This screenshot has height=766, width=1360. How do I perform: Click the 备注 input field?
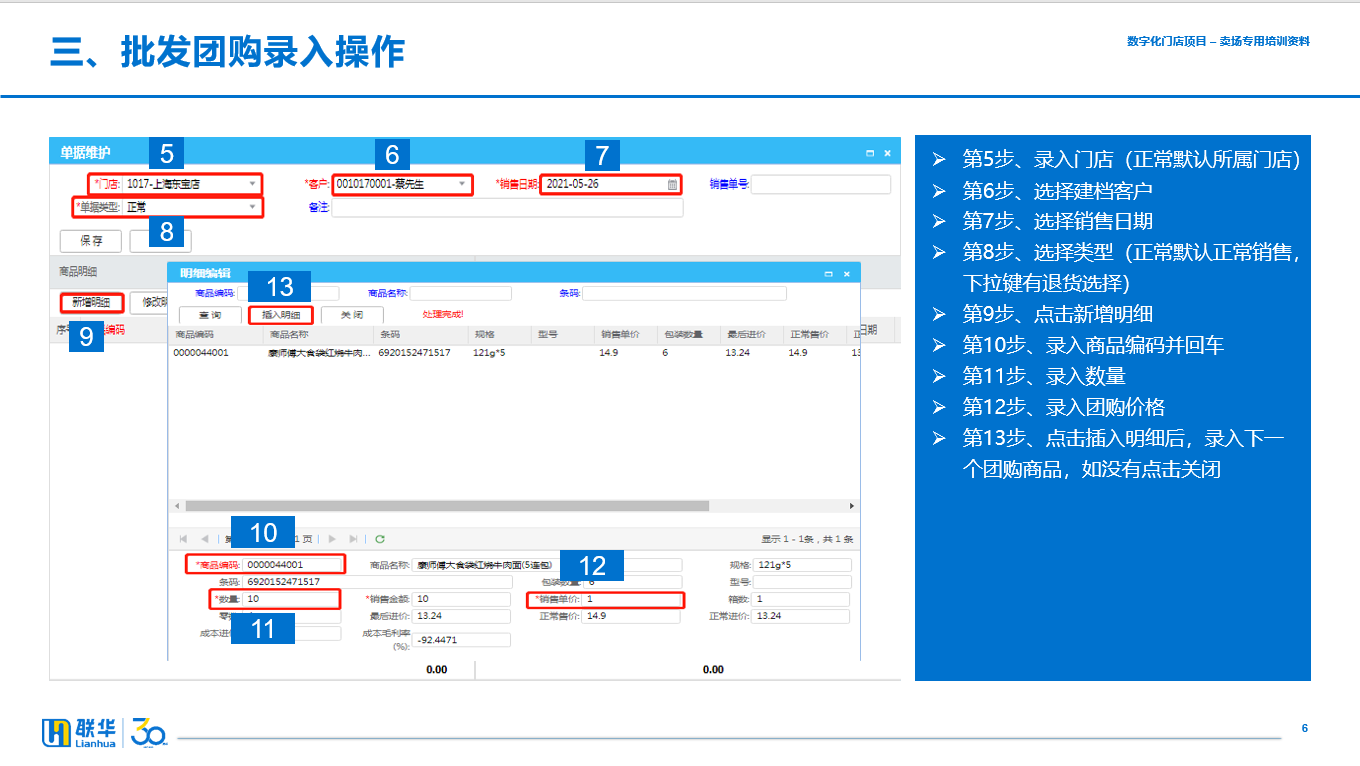[x=507, y=207]
